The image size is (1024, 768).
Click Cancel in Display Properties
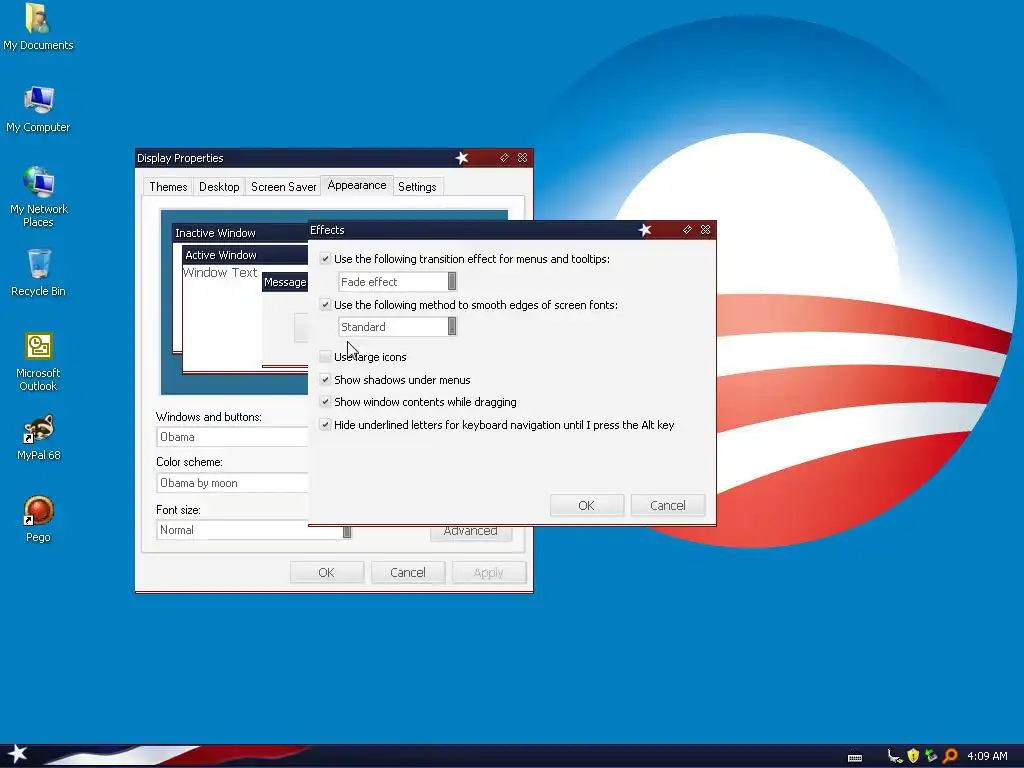click(x=408, y=573)
